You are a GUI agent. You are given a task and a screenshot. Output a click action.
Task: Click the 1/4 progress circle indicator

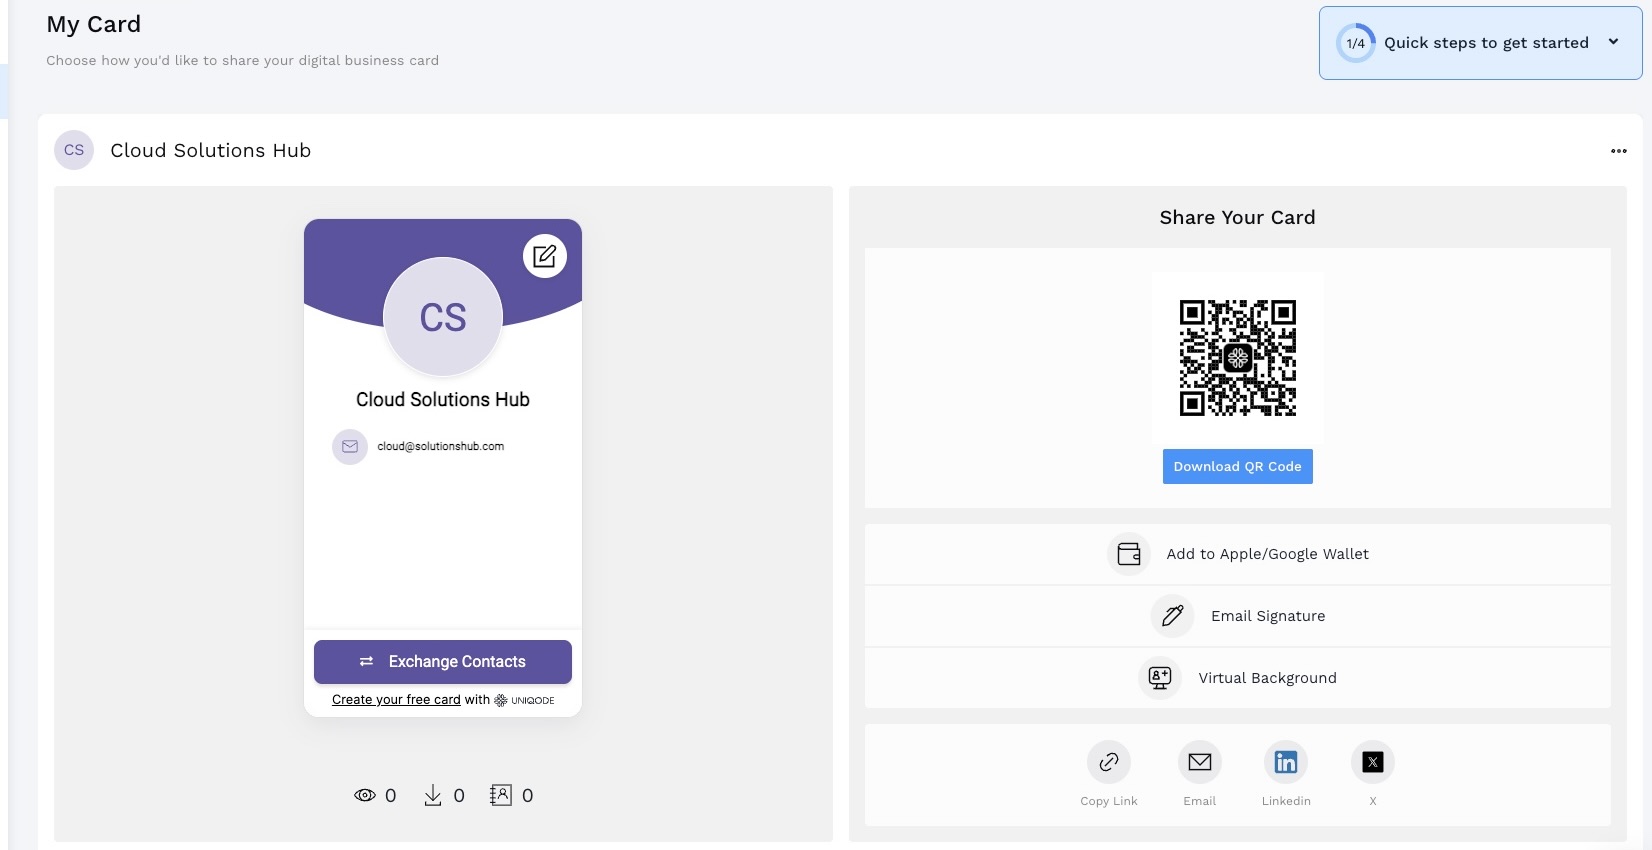click(x=1355, y=43)
